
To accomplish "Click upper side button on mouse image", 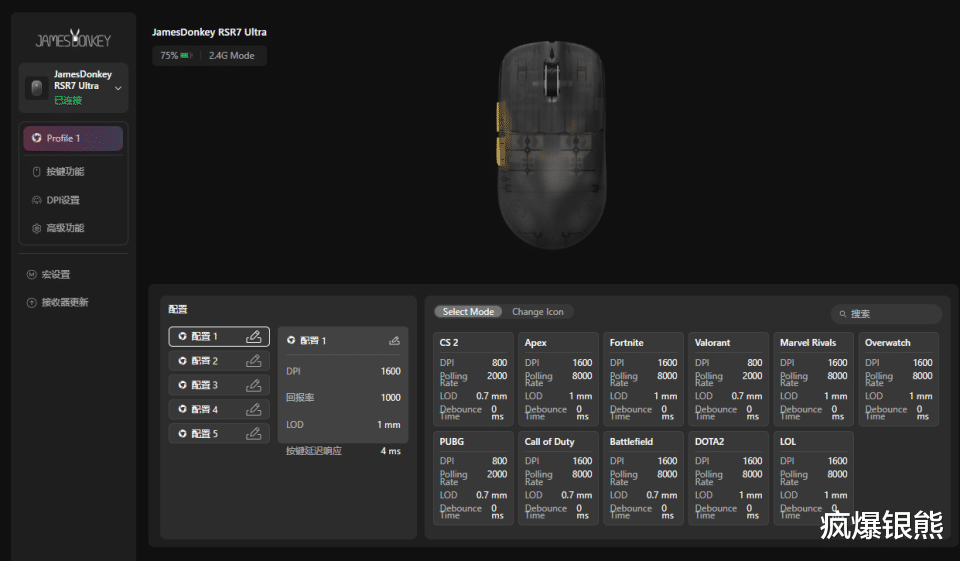I will 500,116.
